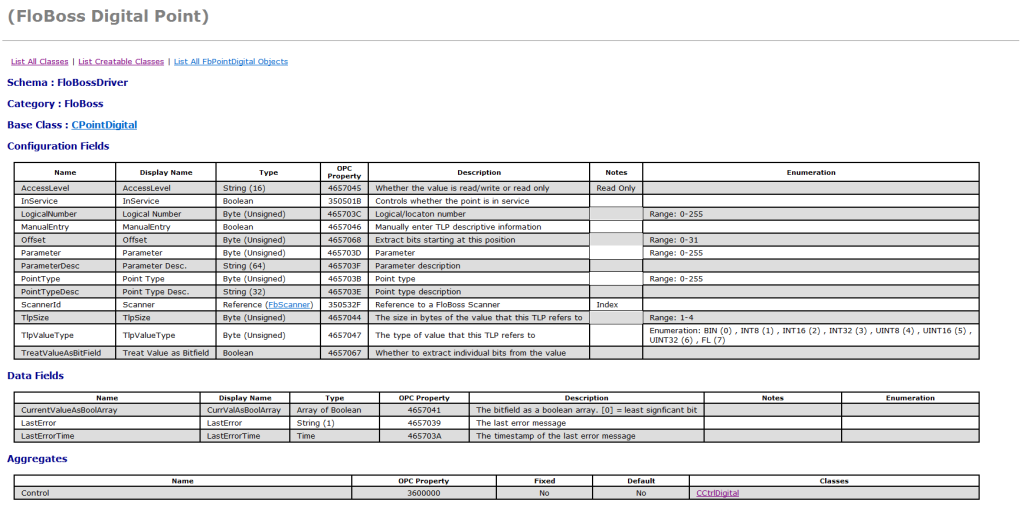
Task: Select the 'String (16)' type cell
Action: (x=268, y=188)
